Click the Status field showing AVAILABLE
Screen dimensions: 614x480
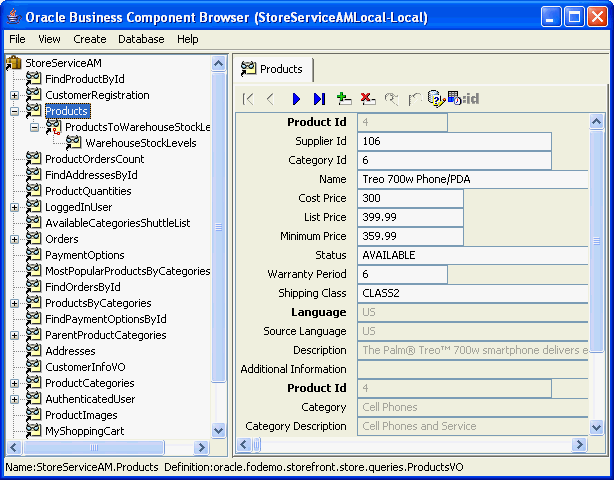coord(473,255)
